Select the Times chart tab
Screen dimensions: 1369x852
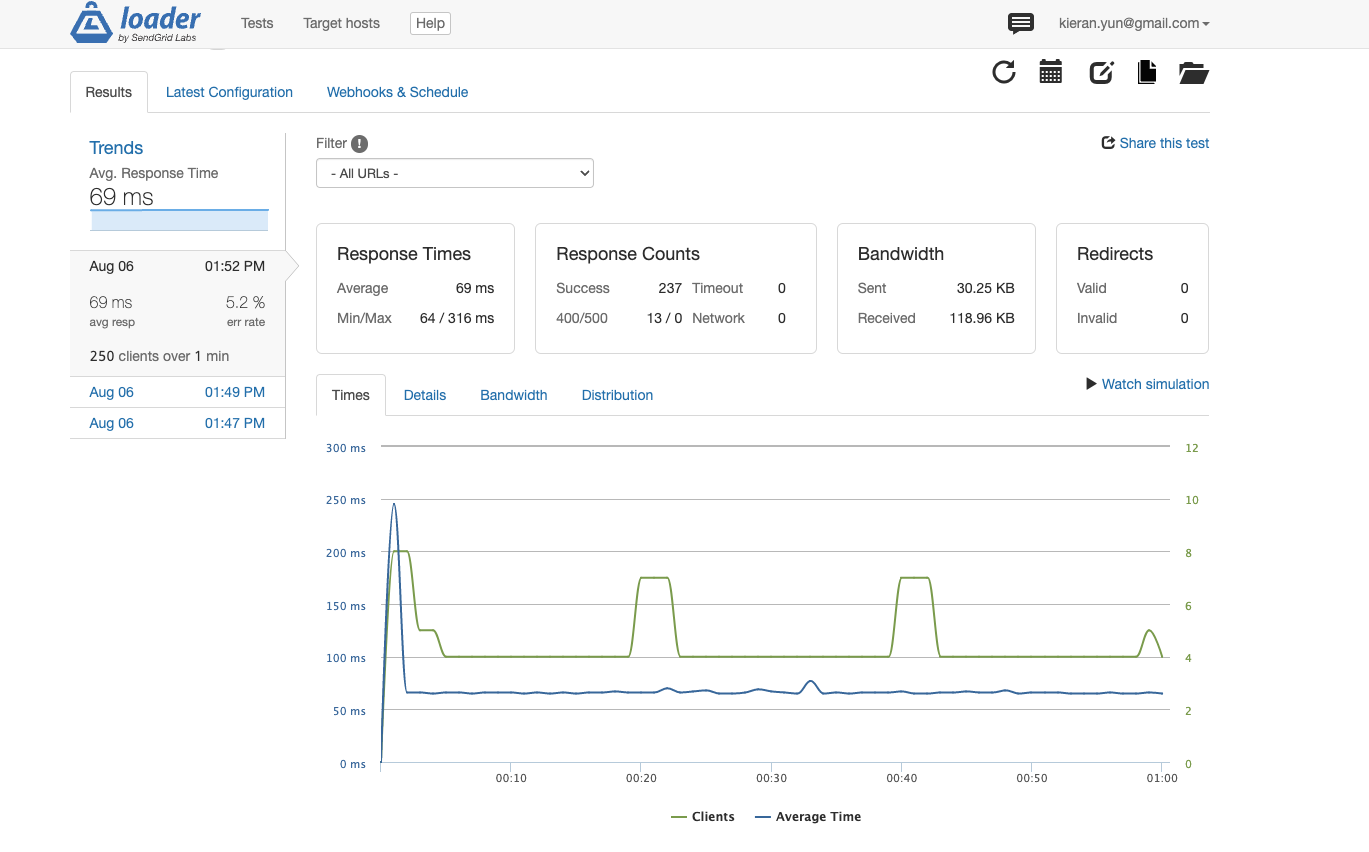click(351, 395)
